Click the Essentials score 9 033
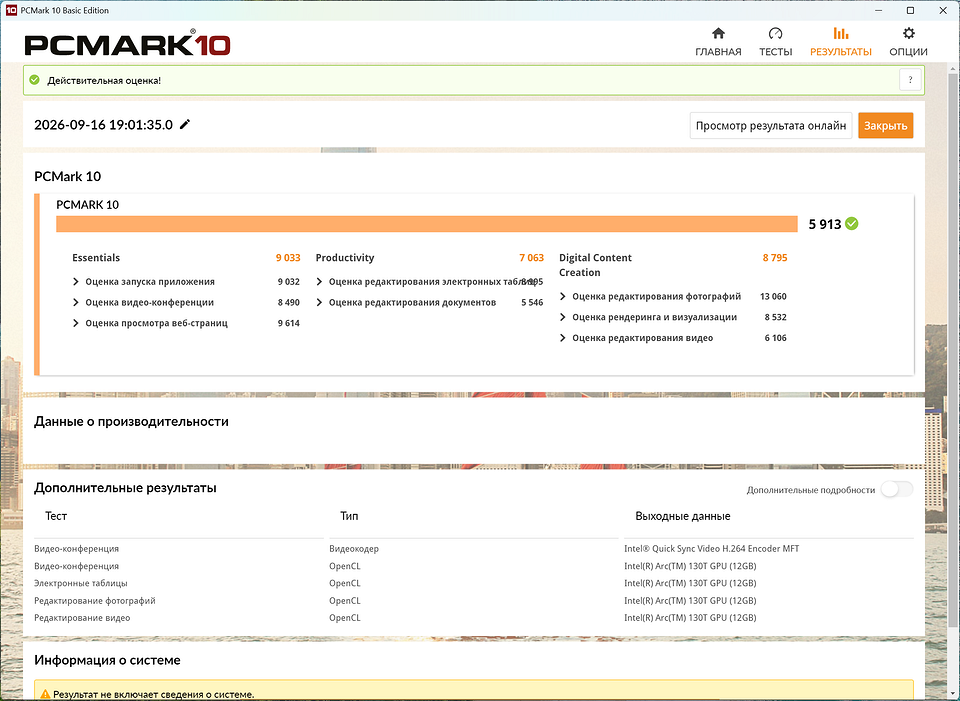This screenshot has width=960, height=701. click(x=288, y=258)
